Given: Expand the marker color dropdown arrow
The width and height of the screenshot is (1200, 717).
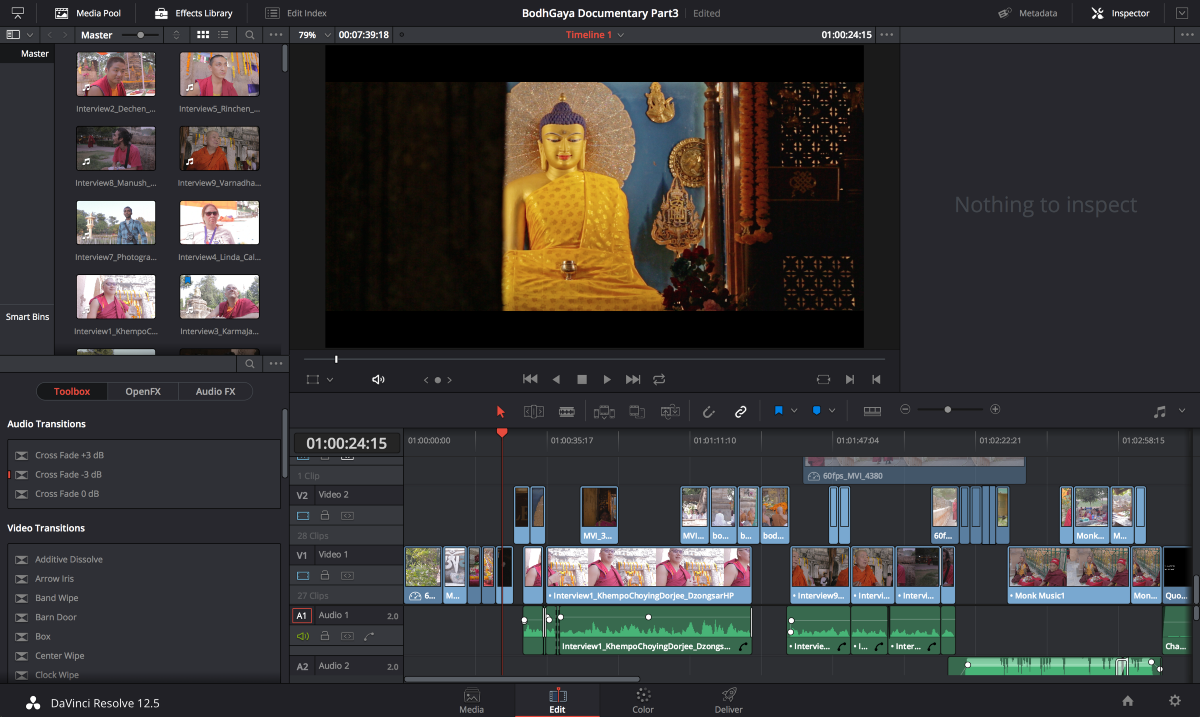Looking at the screenshot, I should click(x=832, y=411).
